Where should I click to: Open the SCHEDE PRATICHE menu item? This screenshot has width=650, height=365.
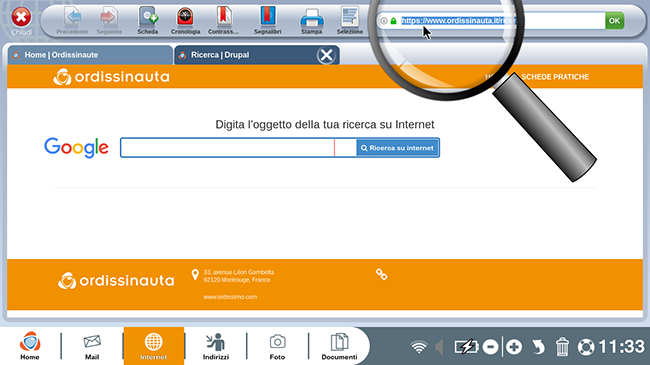(x=555, y=77)
